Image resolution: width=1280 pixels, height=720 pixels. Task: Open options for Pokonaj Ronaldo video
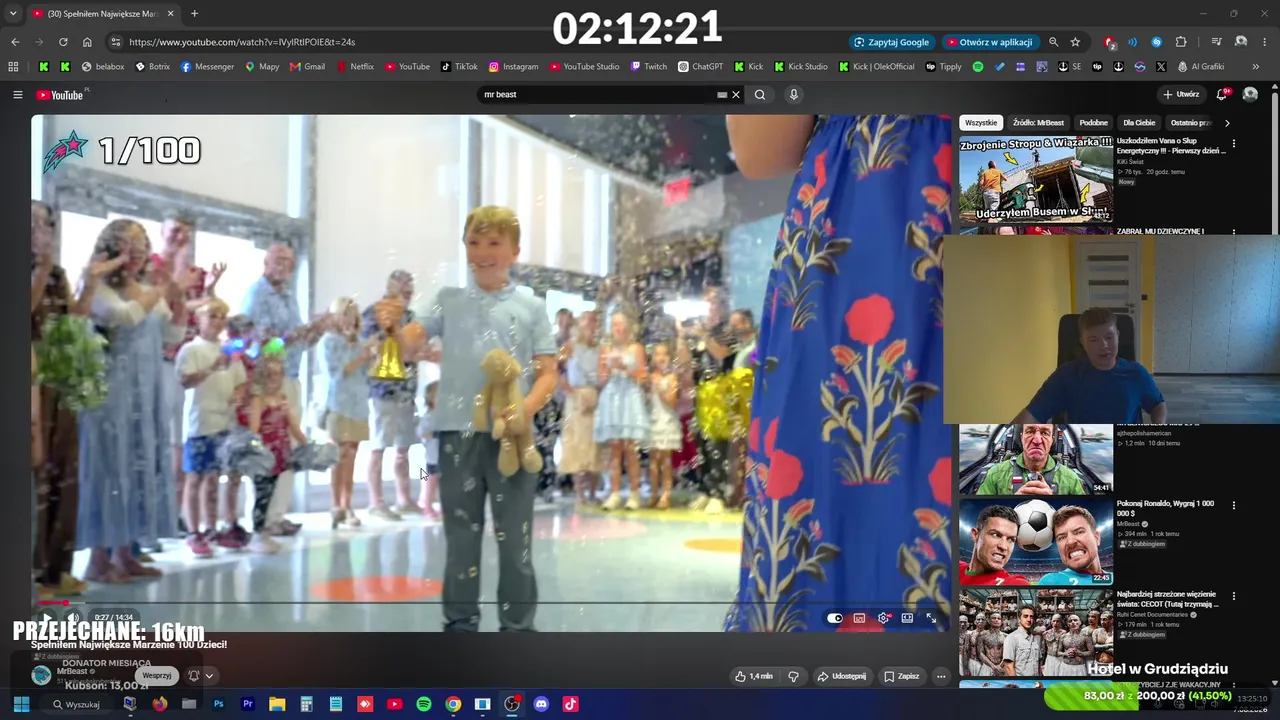[x=1233, y=505]
